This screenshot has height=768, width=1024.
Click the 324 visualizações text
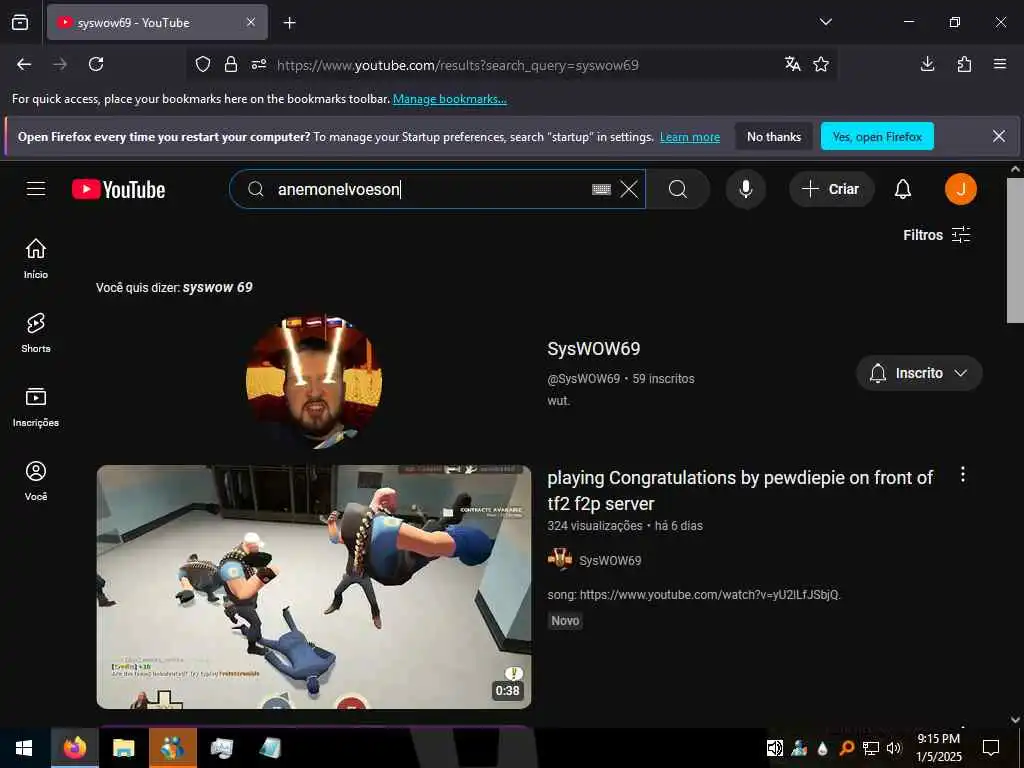click(595, 526)
